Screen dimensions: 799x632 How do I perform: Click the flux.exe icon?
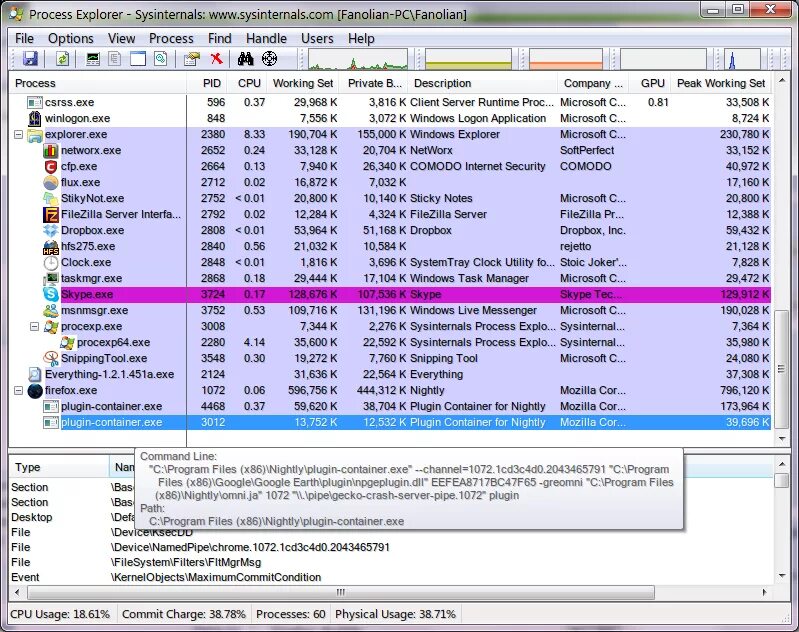click(50, 182)
